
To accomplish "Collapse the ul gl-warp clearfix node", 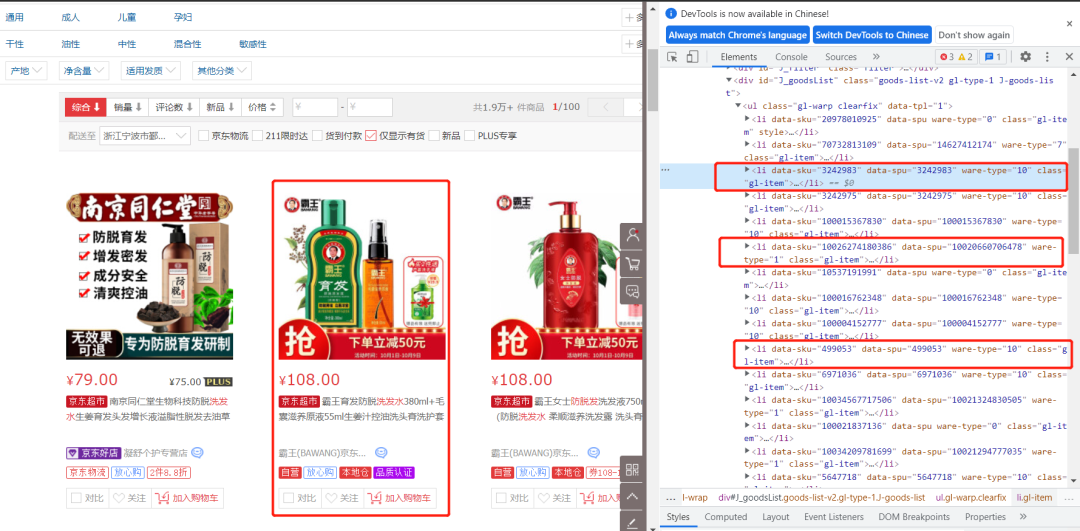I will point(739,106).
